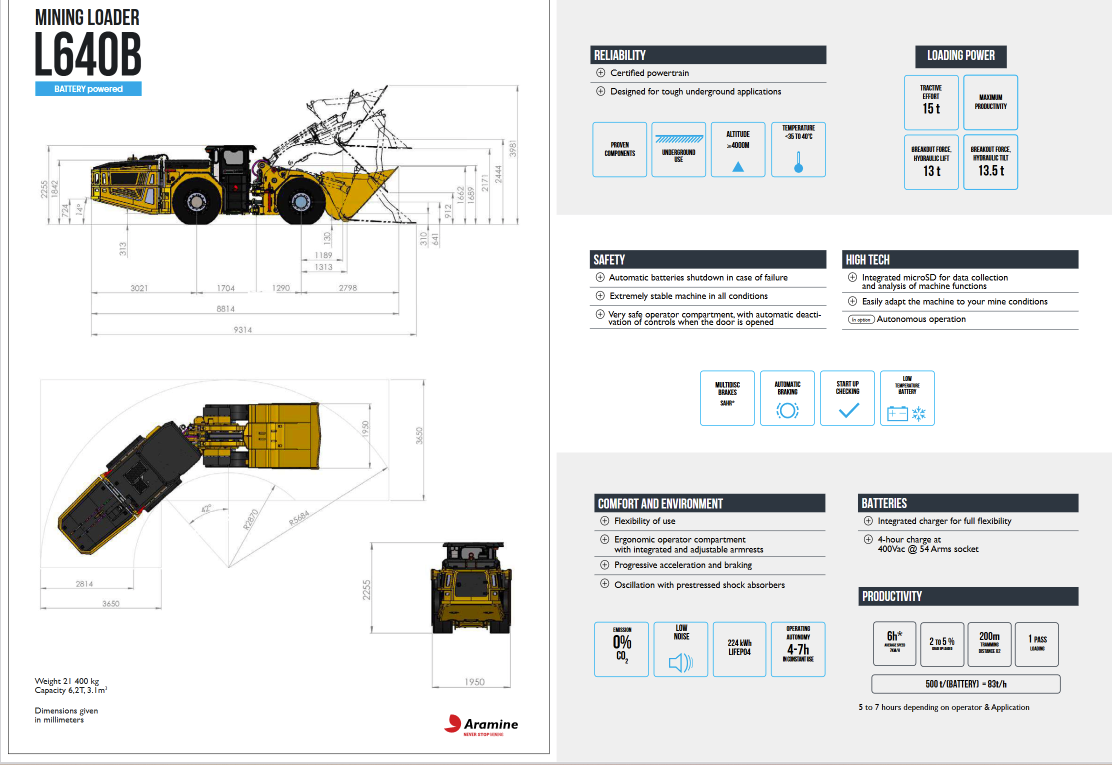Click the Low Temperature Battery snowflake tile
This screenshot has height=765, width=1112.
pyautogui.click(x=907, y=398)
